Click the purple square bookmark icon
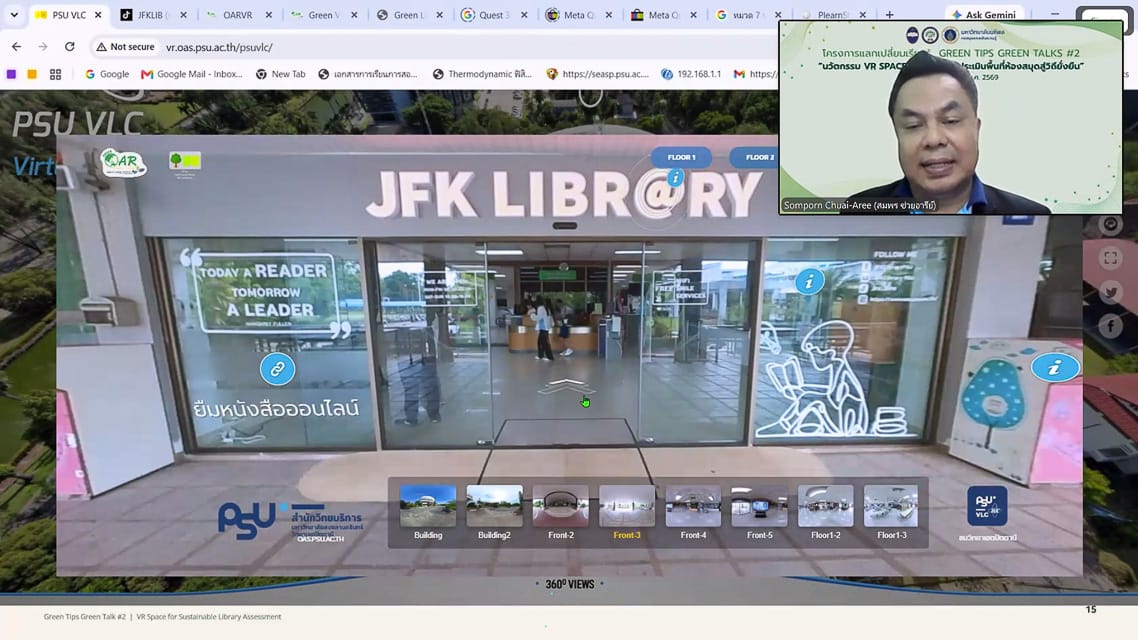The height and width of the screenshot is (640, 1138). [11, 74]
